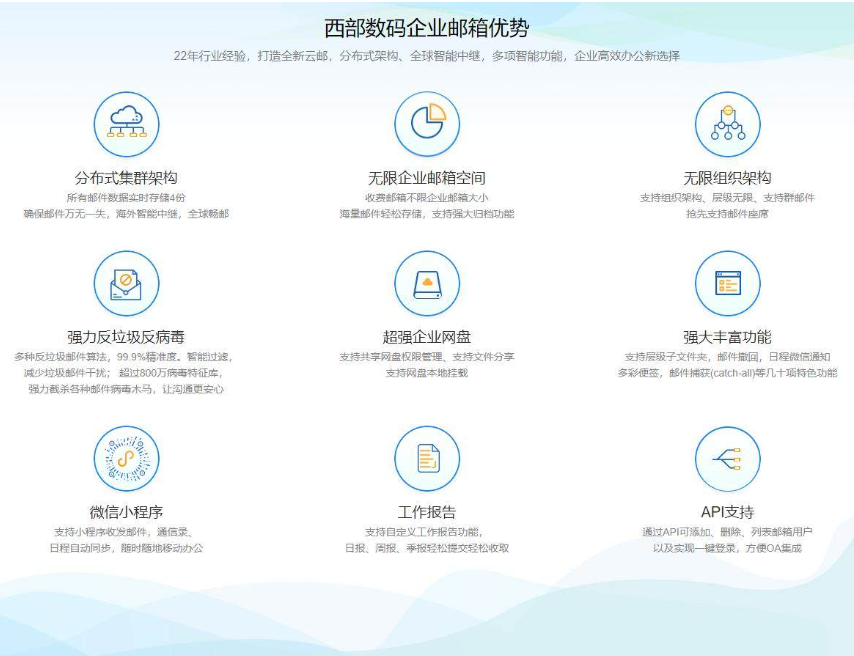Viewport: 854px width, 656px height.
Task: Click the WeChat mini program QR code icon
Action: point(126,458)
